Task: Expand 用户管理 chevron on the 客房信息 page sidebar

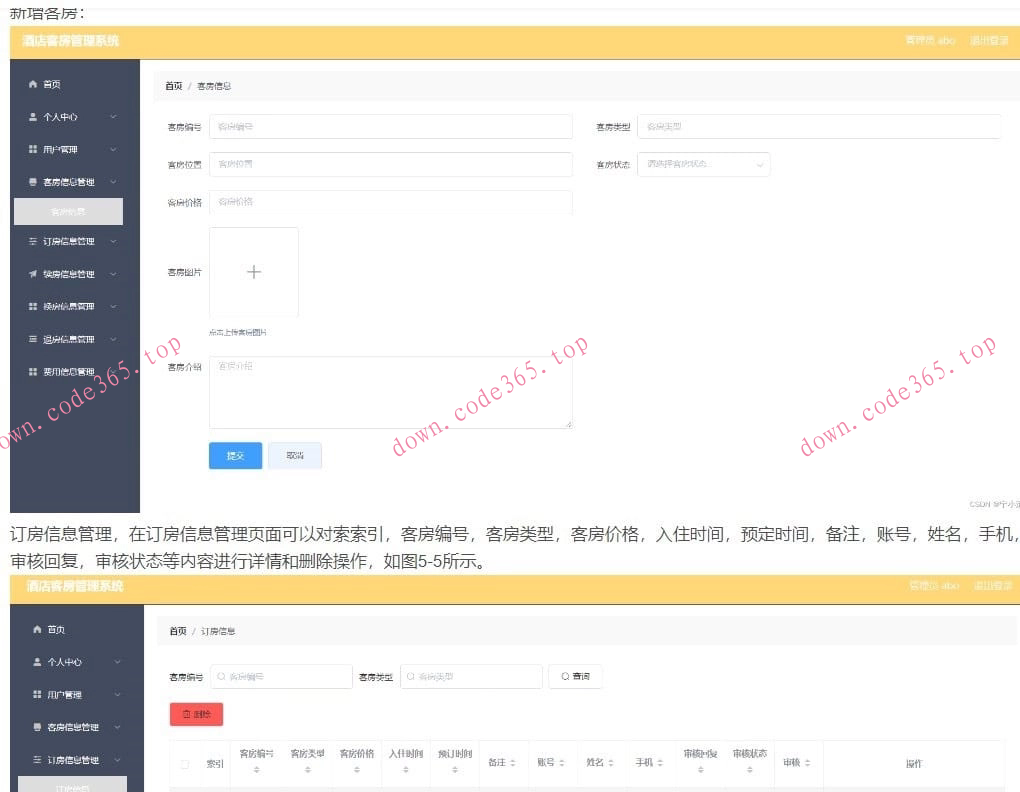Action: pyautogui.click(x=113, y=149)
